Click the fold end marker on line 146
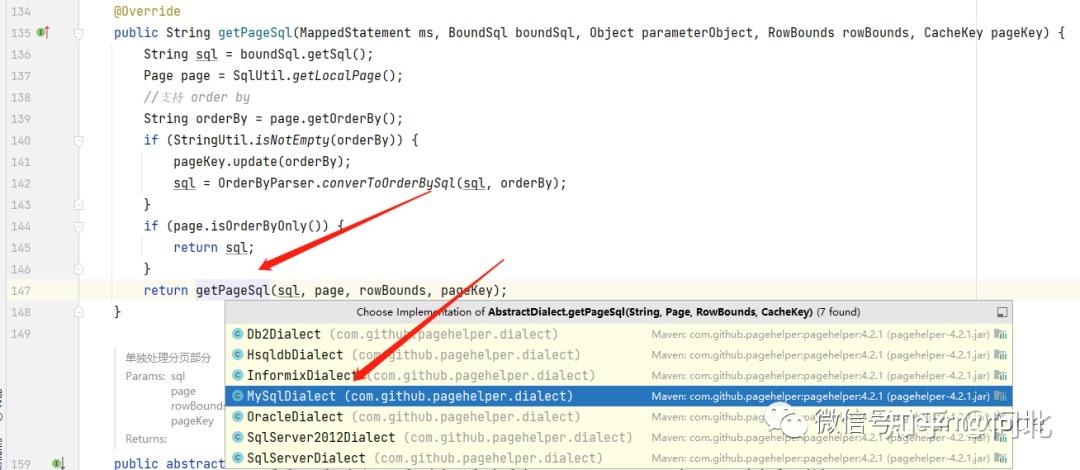 coord(79,269)
